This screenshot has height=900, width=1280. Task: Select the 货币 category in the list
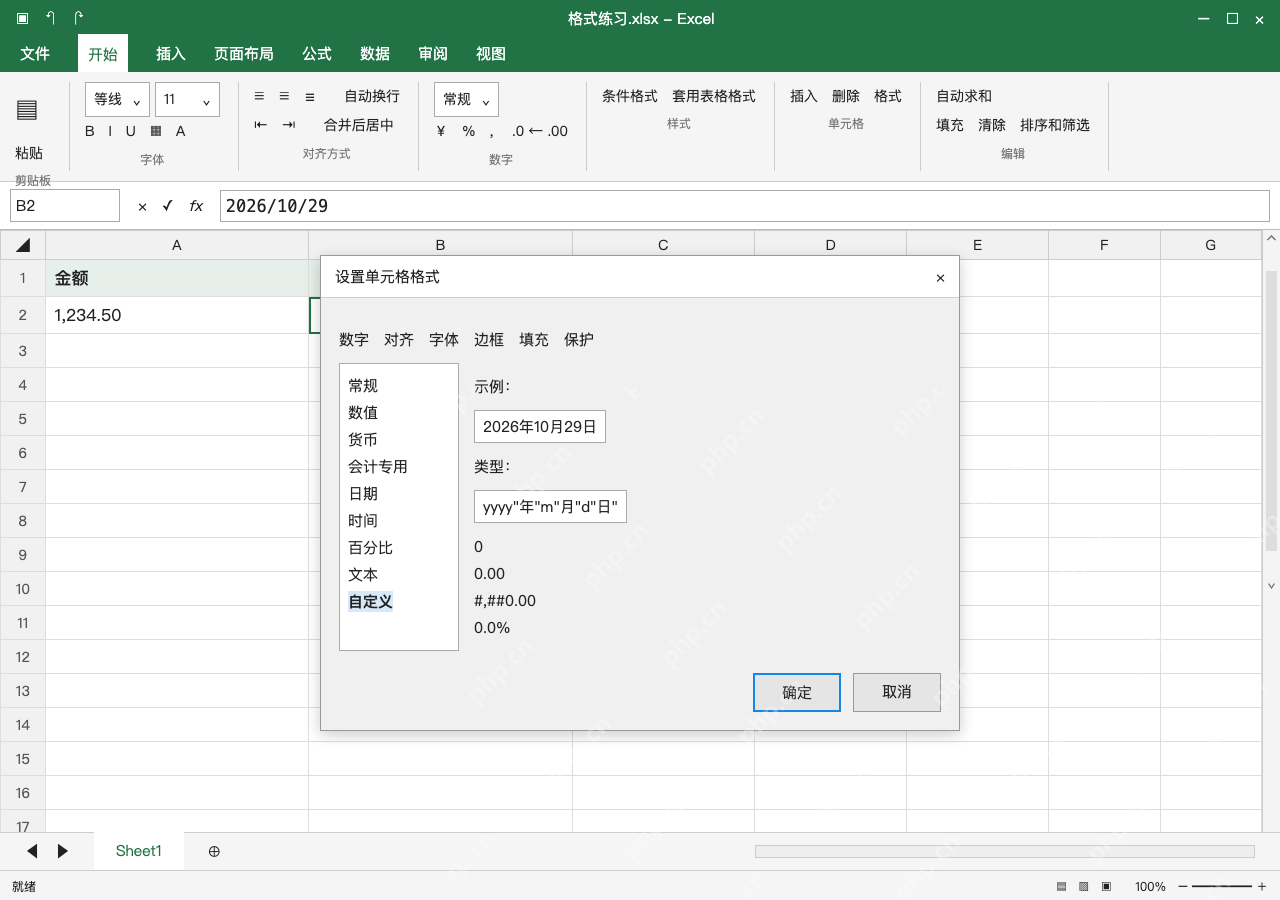point(363,439)
